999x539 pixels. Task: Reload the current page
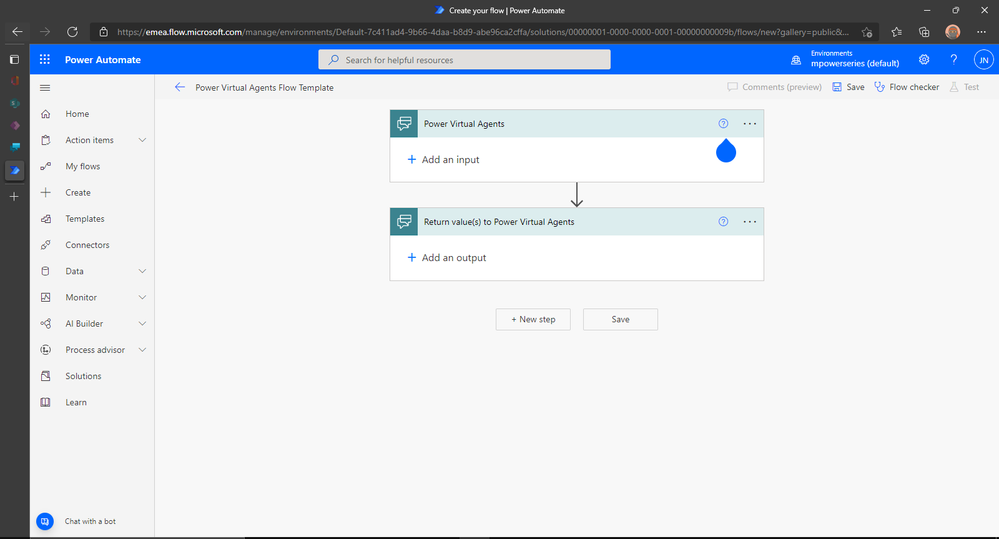(x=73, y=32)
